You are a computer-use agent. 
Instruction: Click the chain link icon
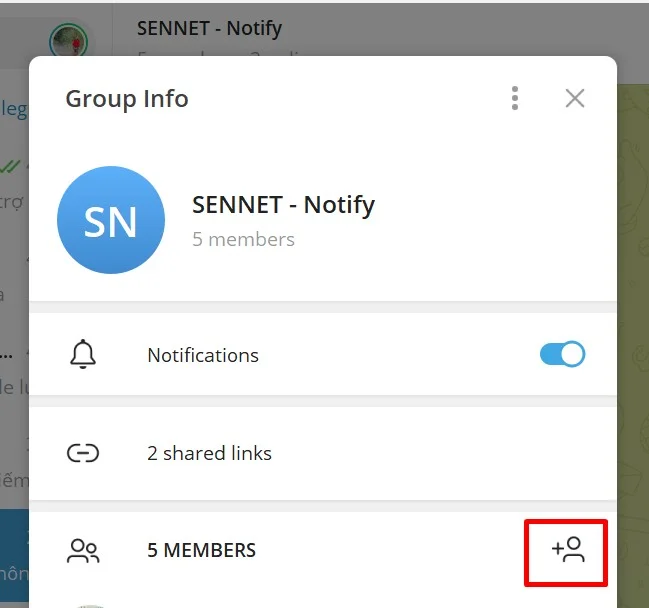click(x=83, y=453)
